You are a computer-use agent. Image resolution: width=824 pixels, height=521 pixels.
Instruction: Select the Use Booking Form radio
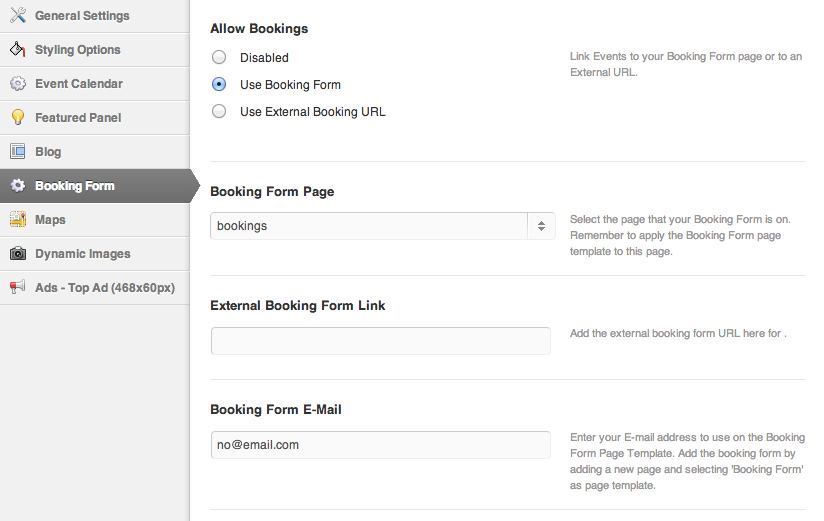[219, 85]
